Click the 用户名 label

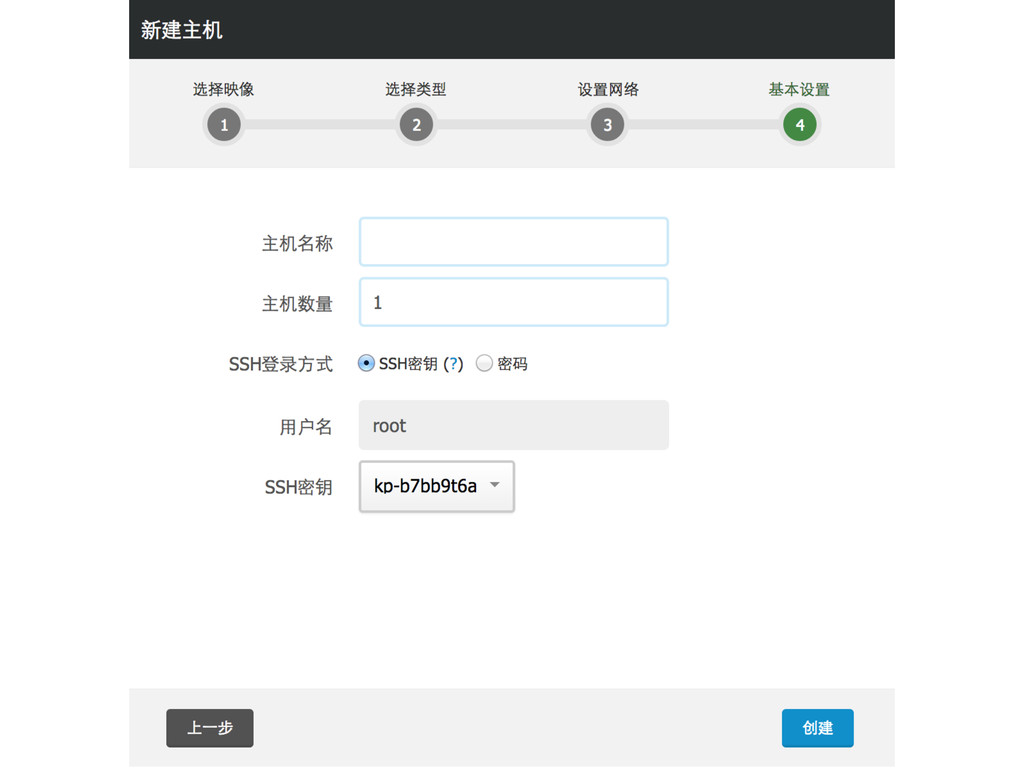coord(306,427)
